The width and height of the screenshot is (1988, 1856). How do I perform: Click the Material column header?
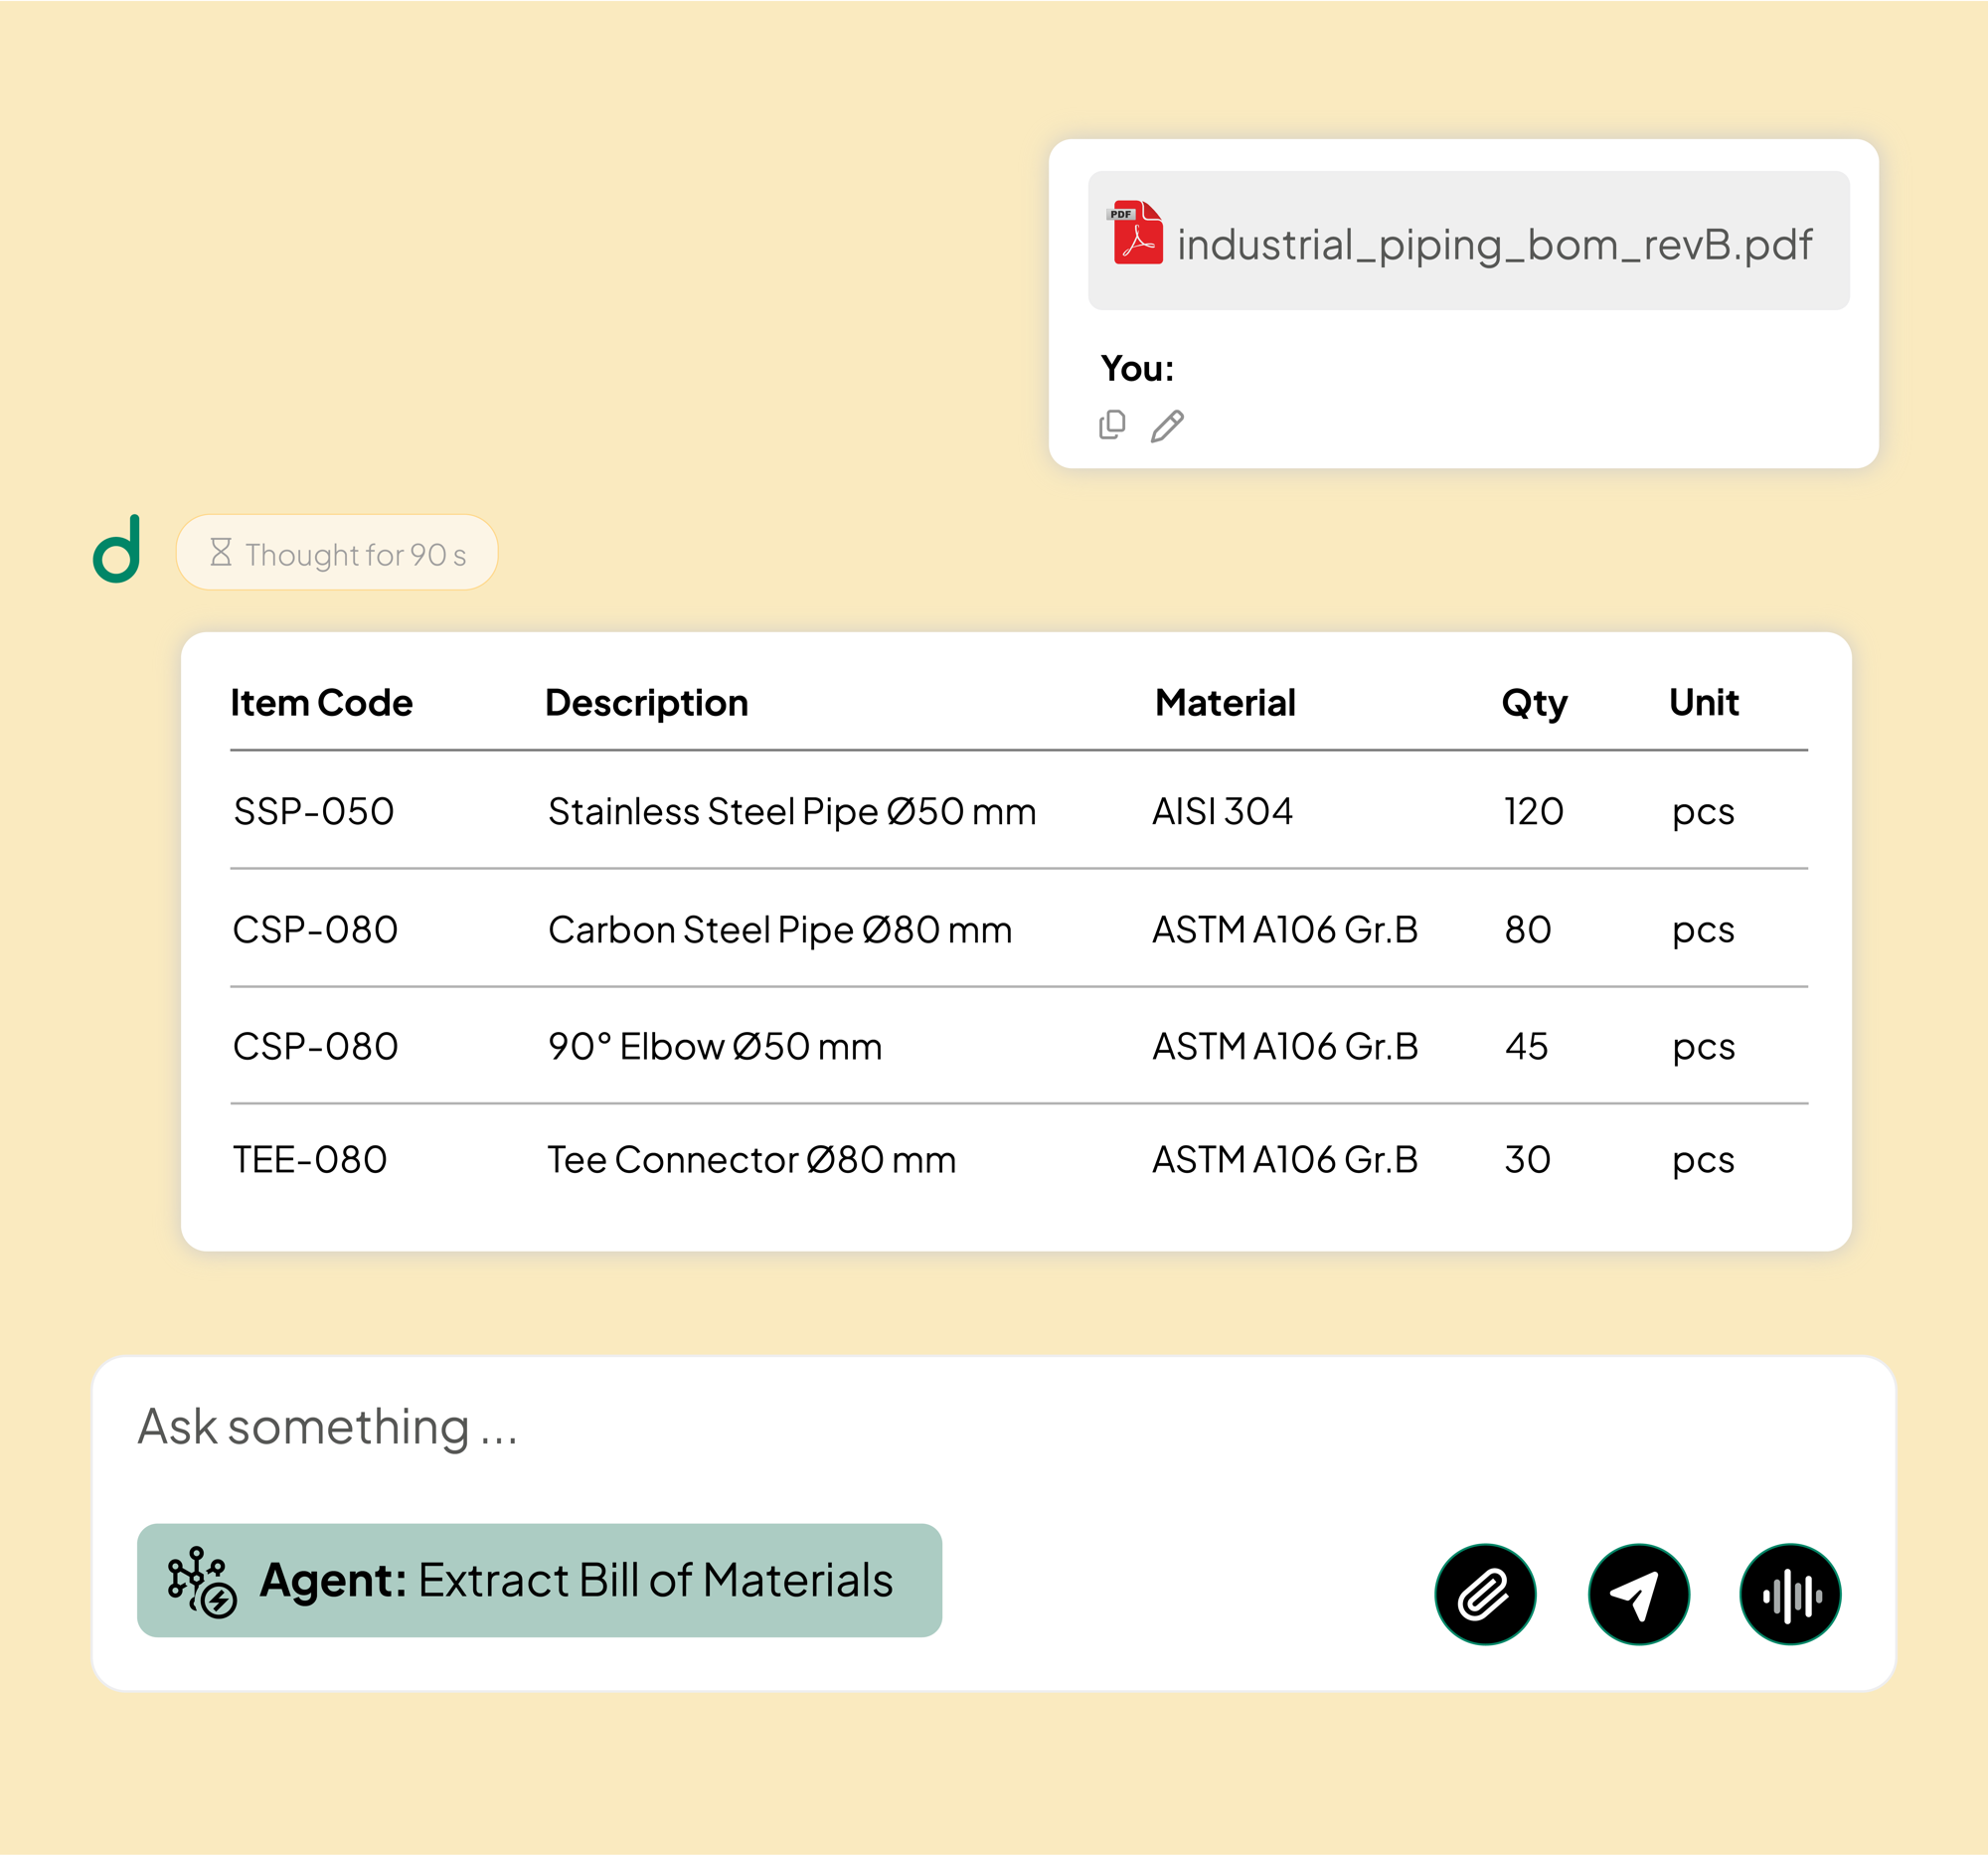(x=1225, y=703)
